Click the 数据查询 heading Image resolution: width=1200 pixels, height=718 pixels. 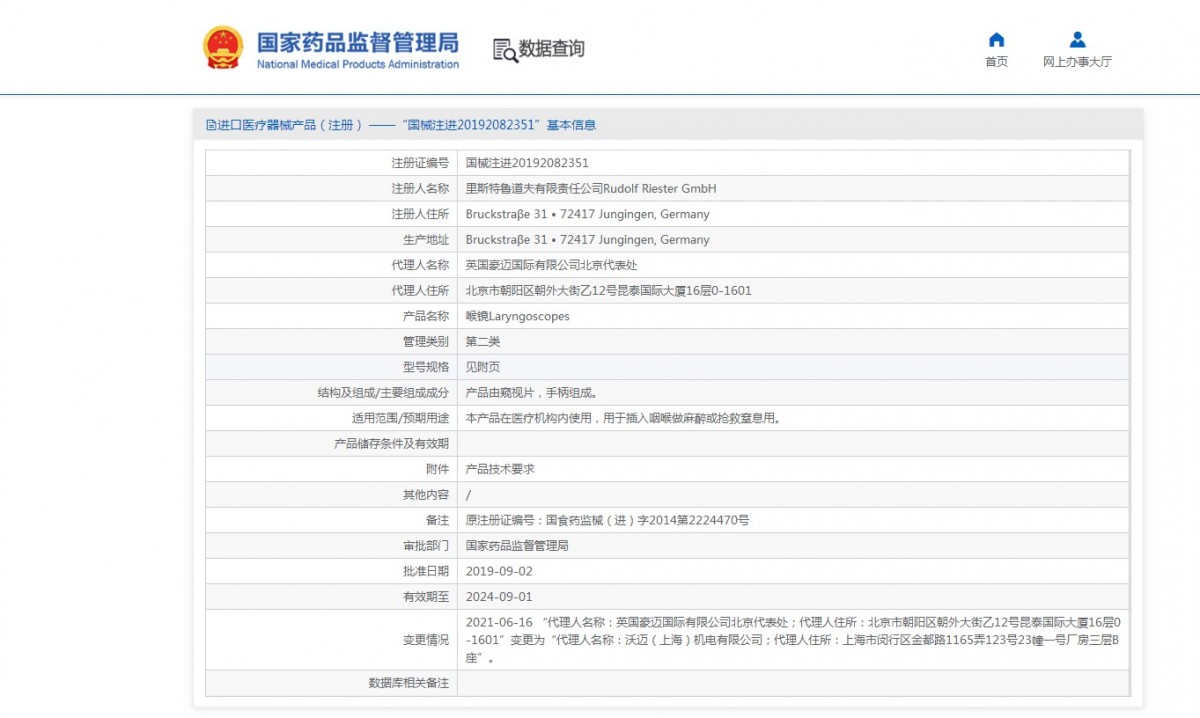click(551, 49)
